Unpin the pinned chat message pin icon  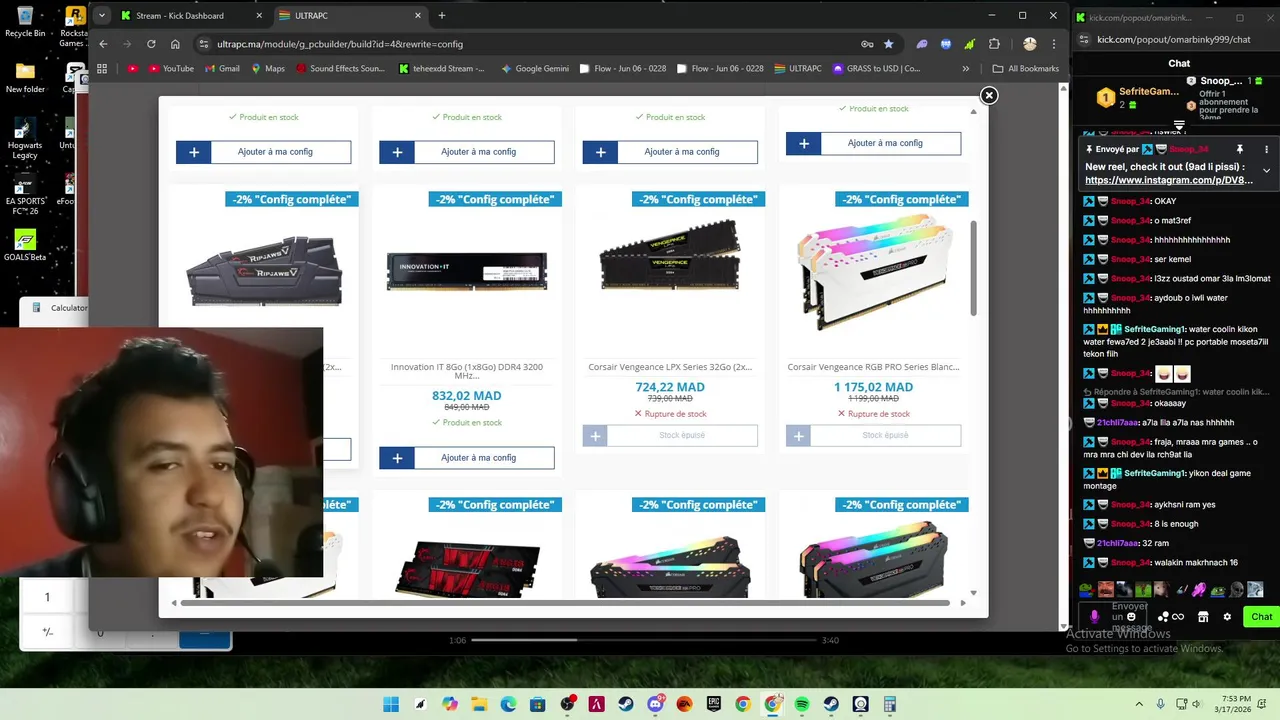coord(1240,149)
